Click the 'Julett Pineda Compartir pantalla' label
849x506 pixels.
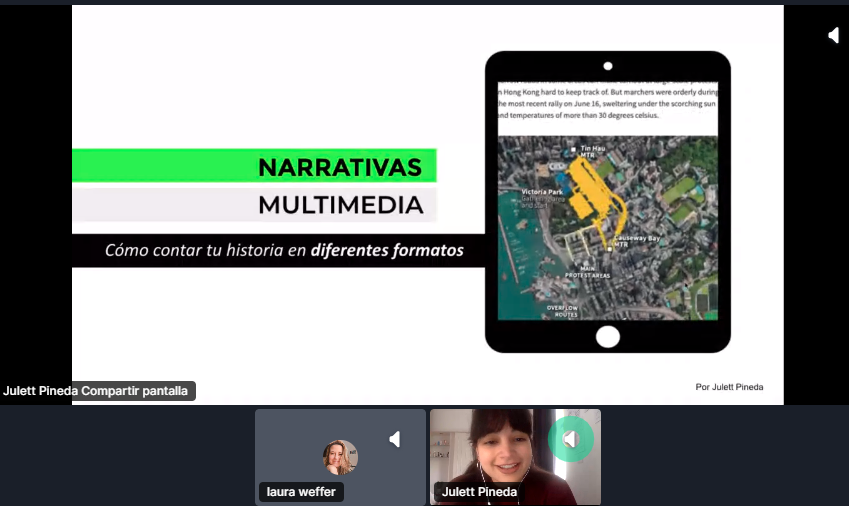coord(96,391)
